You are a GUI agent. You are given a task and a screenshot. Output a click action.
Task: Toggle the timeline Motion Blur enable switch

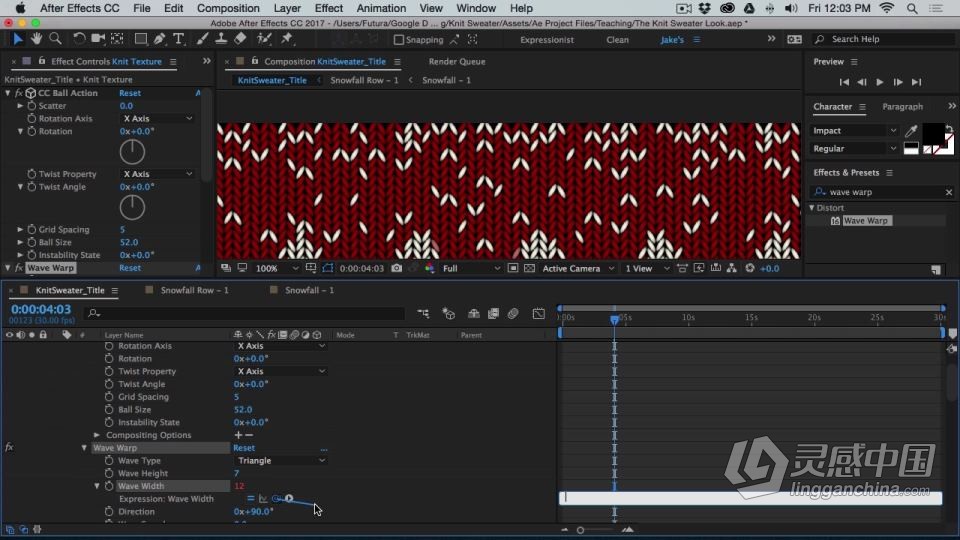pyautogui.click(x=513, y=313)
